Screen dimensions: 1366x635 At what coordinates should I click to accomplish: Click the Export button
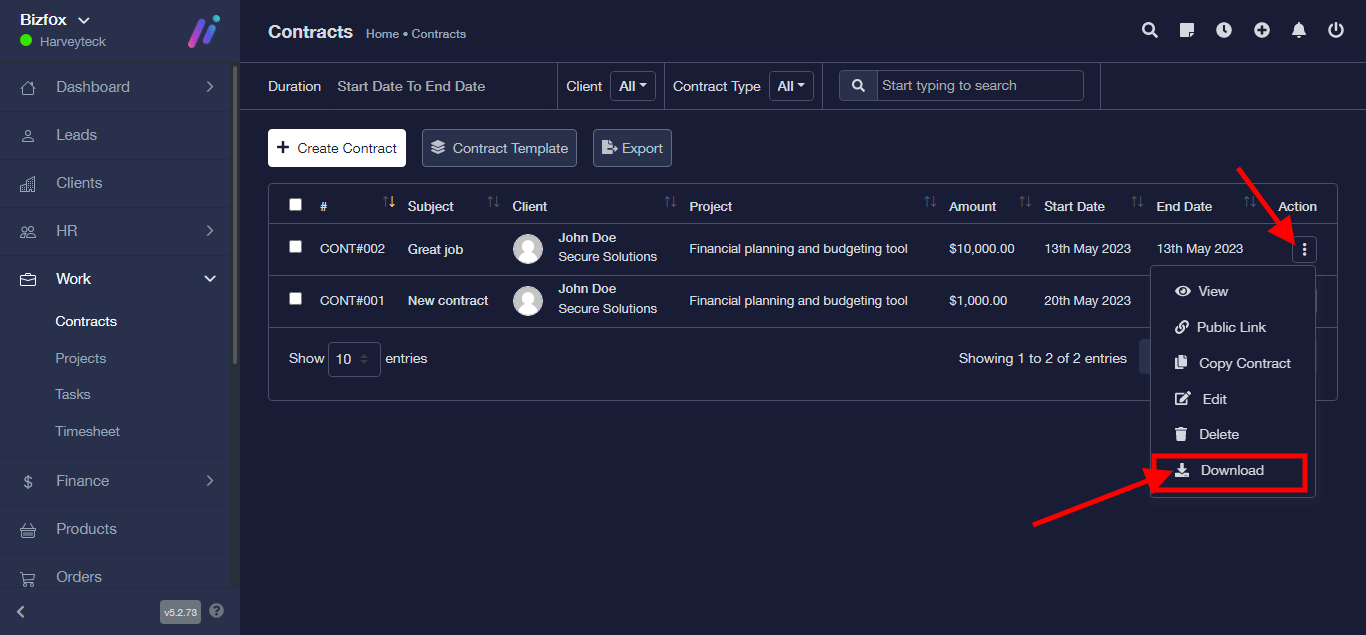click(632, 148)
